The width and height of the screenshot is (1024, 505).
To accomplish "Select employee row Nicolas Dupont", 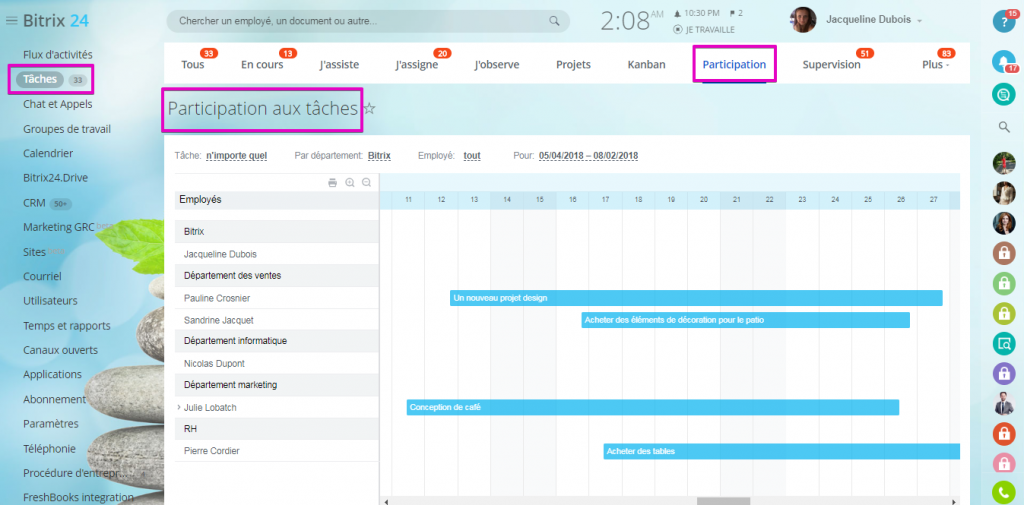I will tap(277, 363).
